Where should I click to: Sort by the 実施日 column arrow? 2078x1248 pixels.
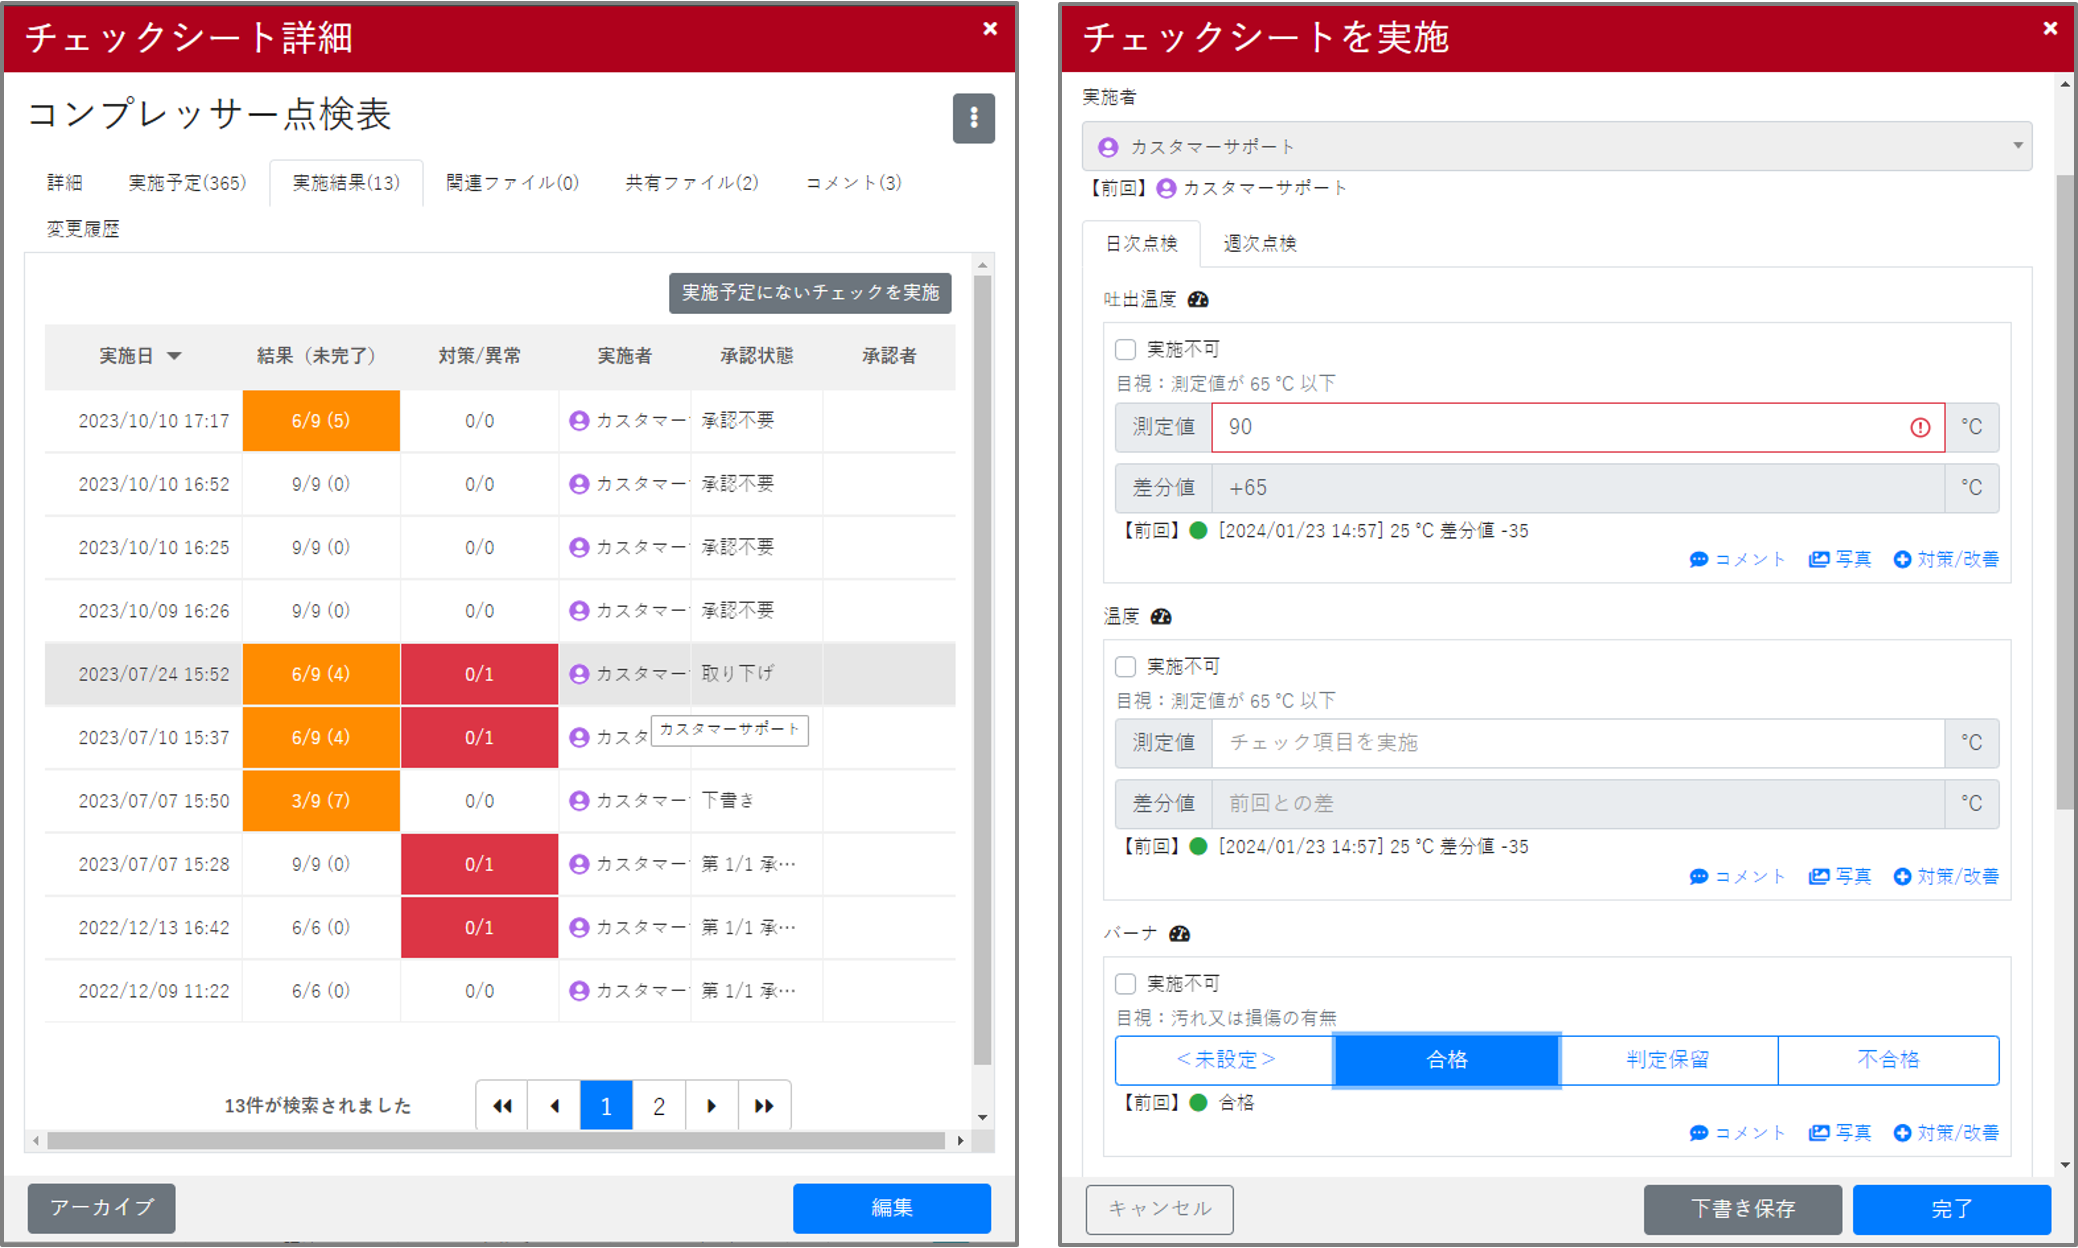coord(174,356)
